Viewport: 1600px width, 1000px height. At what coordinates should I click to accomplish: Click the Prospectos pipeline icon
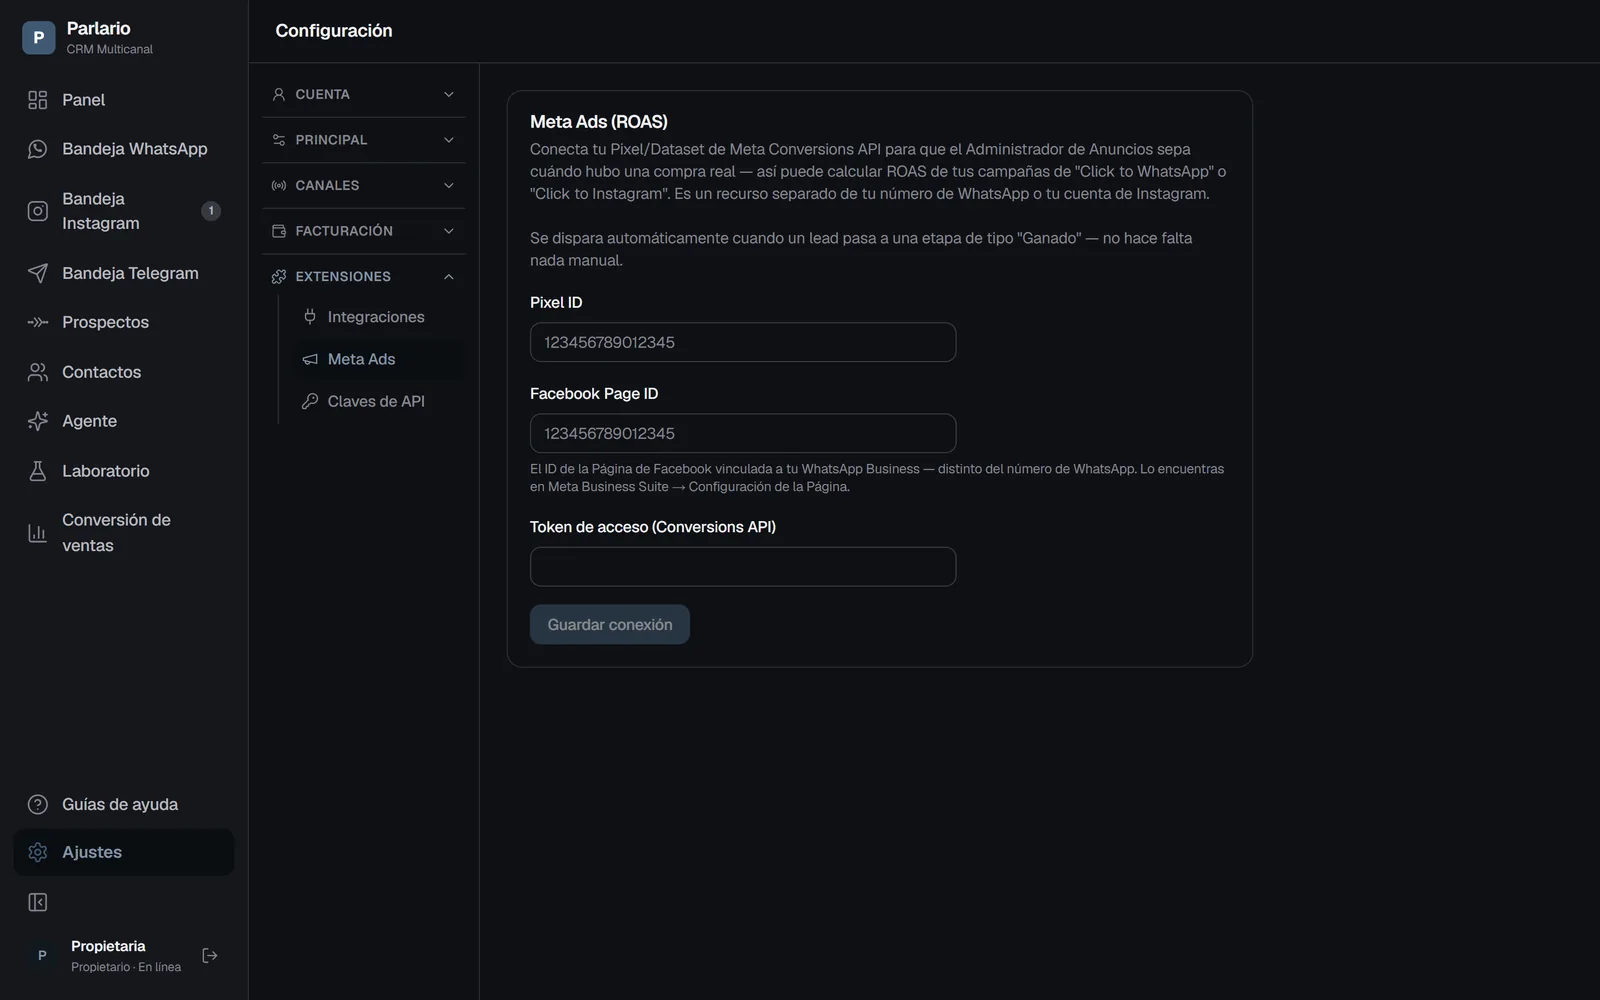tap(38, 322)
